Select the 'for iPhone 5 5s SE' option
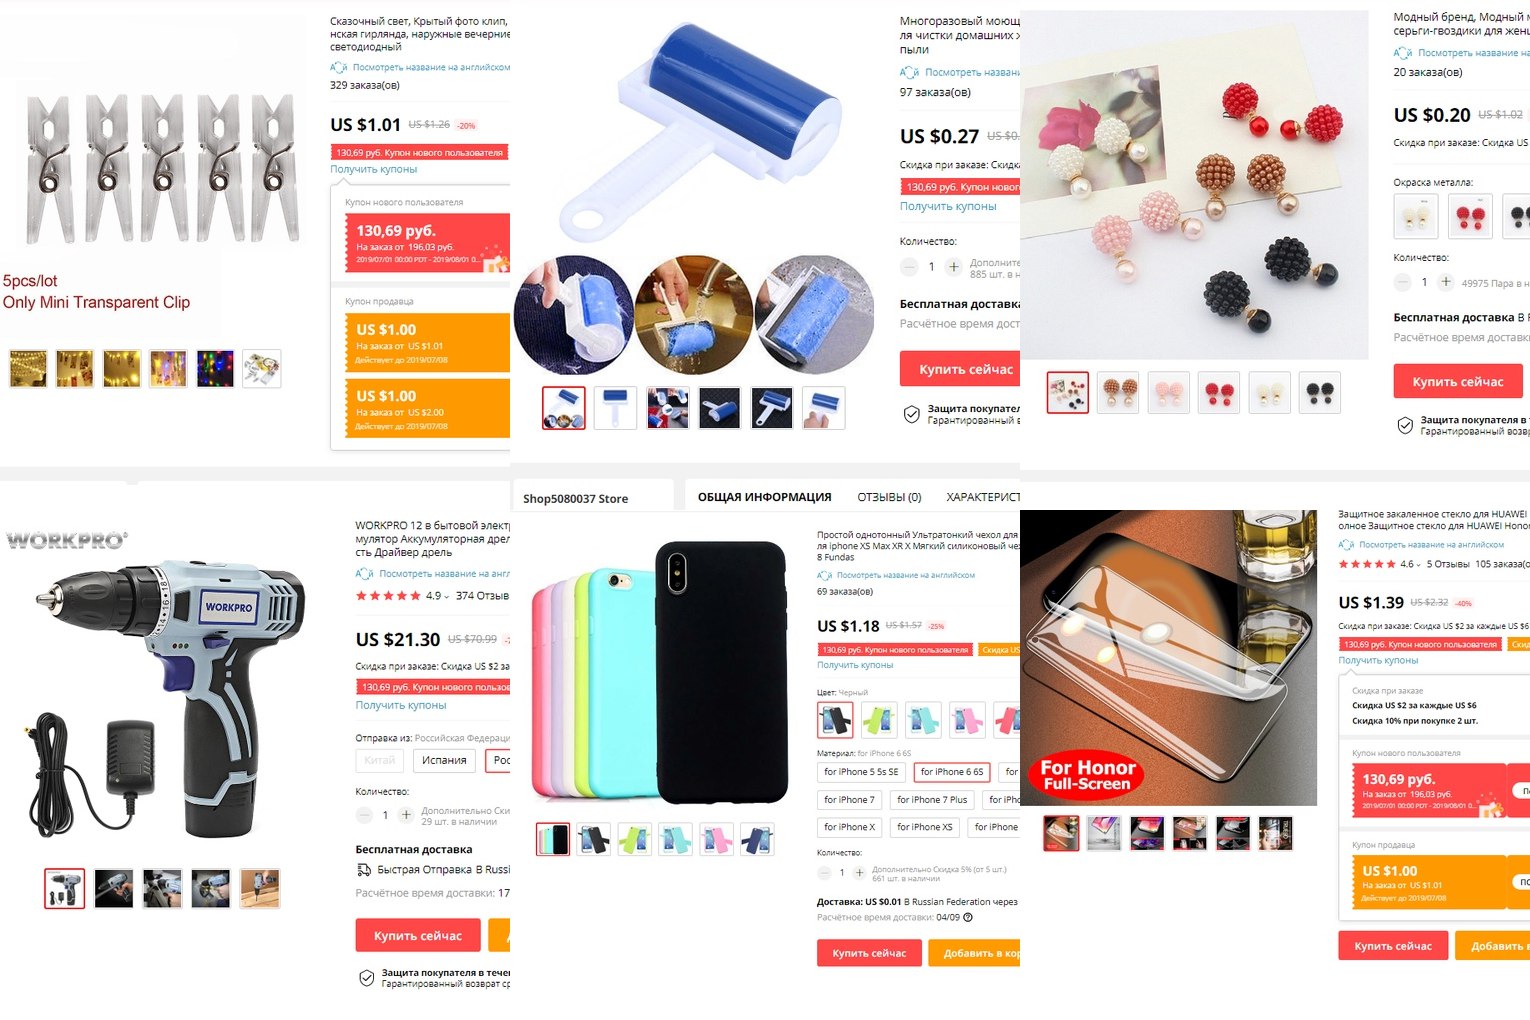 861,772
